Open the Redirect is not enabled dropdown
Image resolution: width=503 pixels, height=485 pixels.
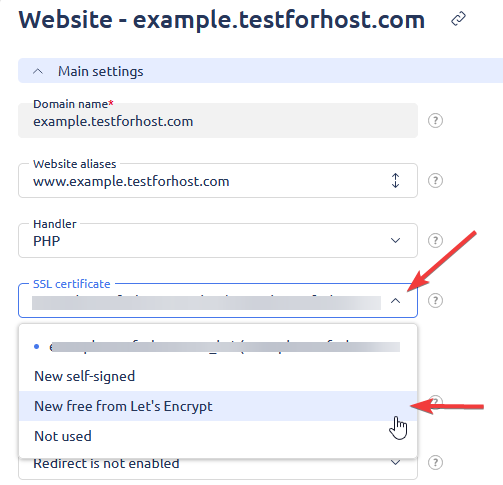click(x=218, y=465)
